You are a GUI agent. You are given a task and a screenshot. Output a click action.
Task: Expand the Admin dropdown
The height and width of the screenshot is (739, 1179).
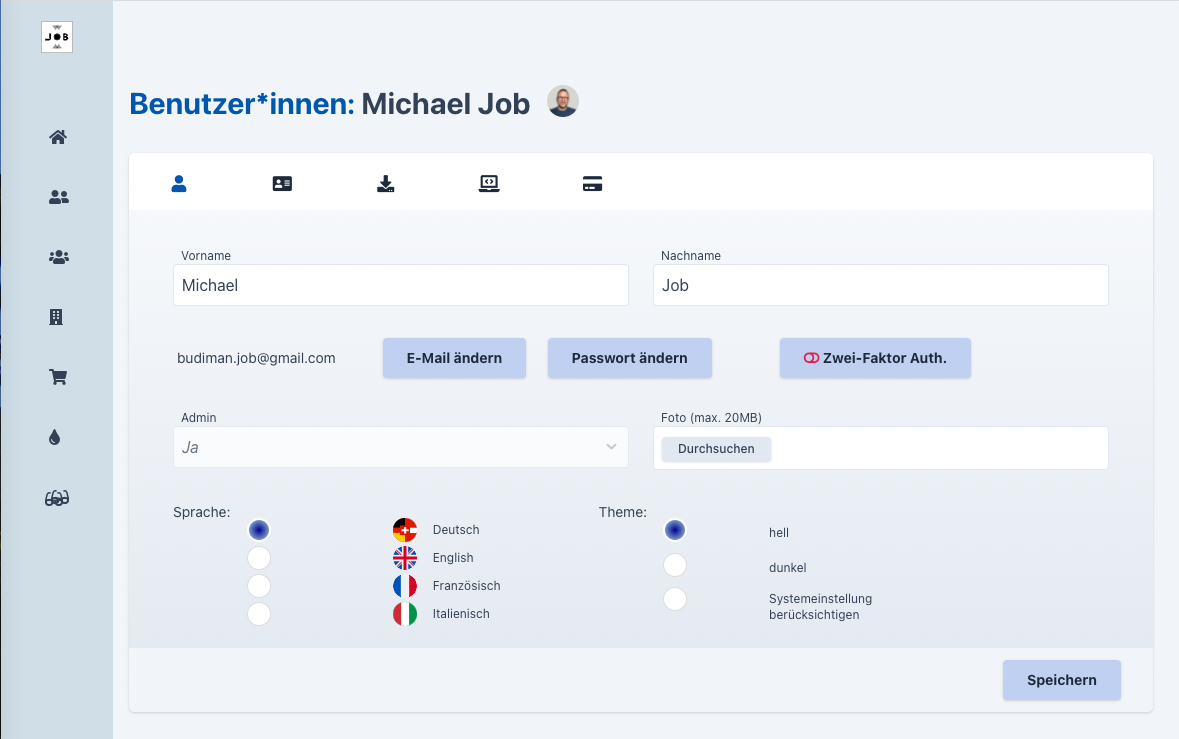(x=401, y=447)
